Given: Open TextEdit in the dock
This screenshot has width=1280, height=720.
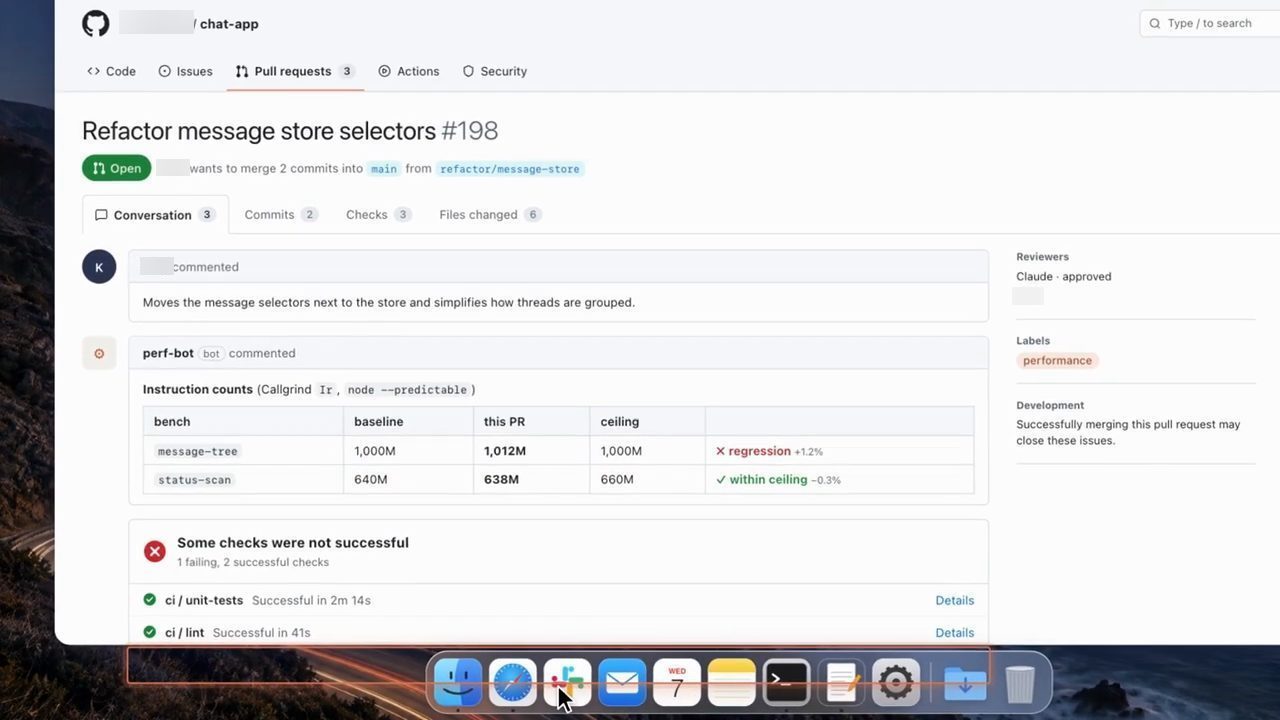Looking at the screenshot, I should 842,683.
